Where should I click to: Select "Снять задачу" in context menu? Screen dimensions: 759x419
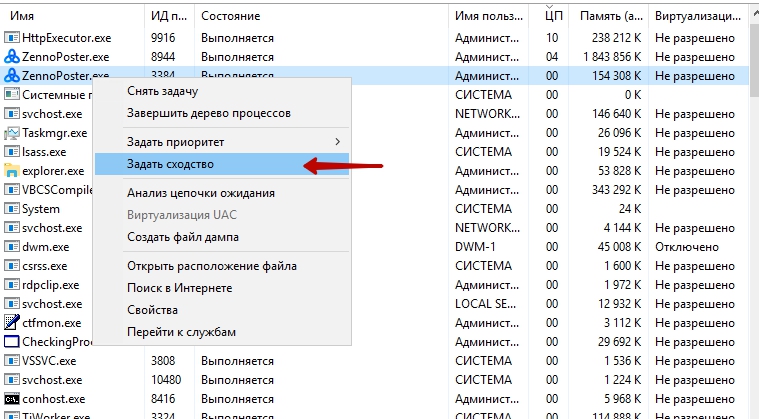pos(161,91)
